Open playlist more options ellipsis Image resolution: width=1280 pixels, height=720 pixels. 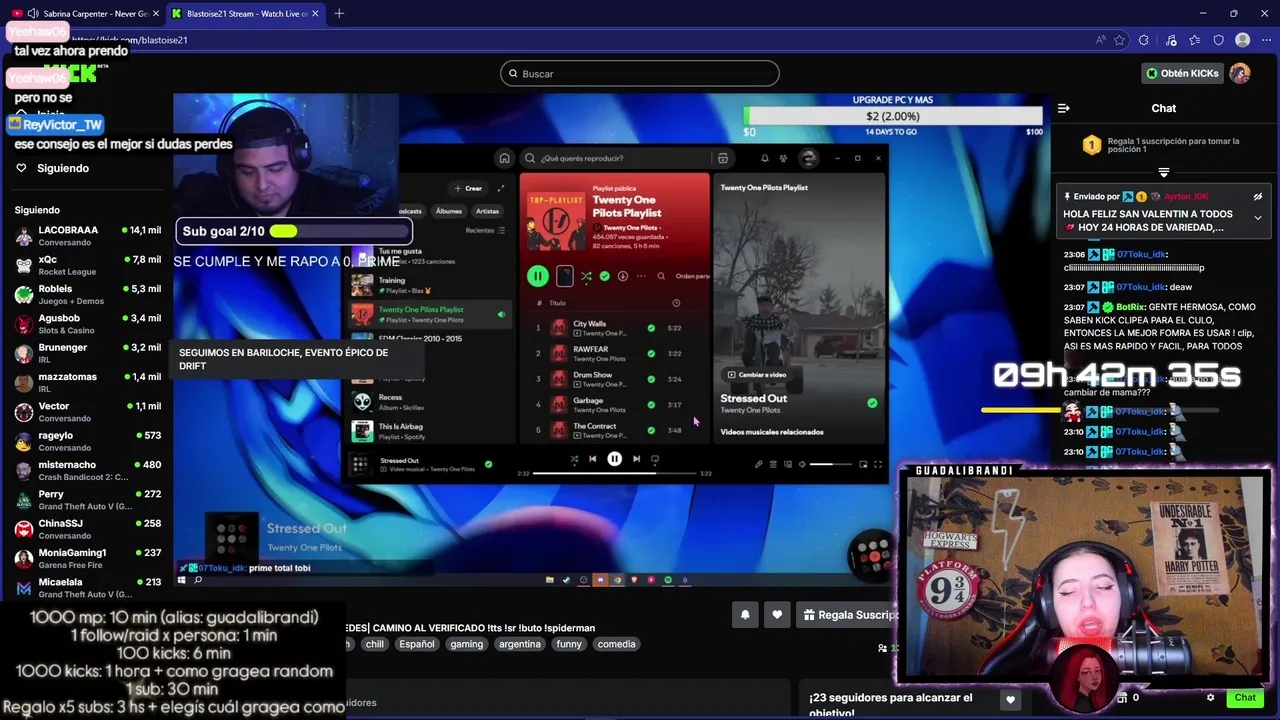point(641,276)
